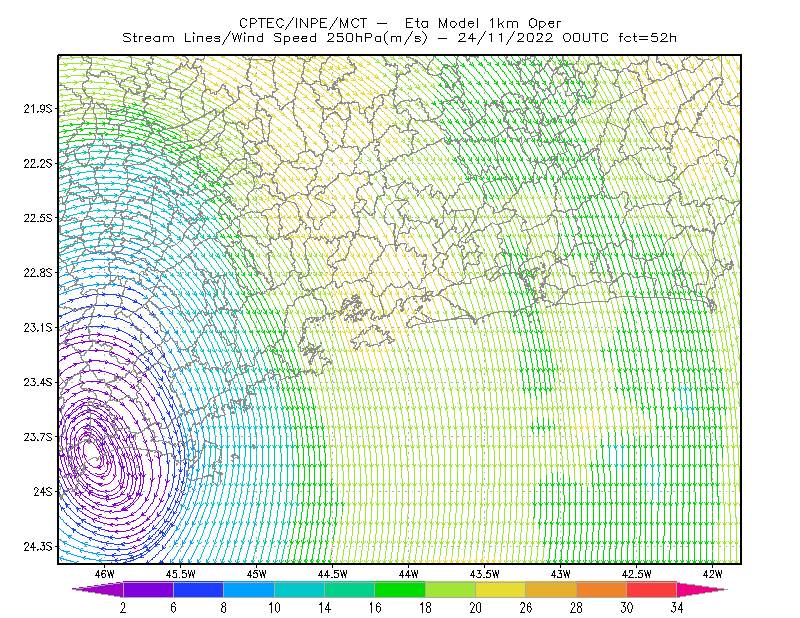Click the fct=52h forecast label
Image resolution: width=800 pixels, height=618 pixels.
[647, 38]
